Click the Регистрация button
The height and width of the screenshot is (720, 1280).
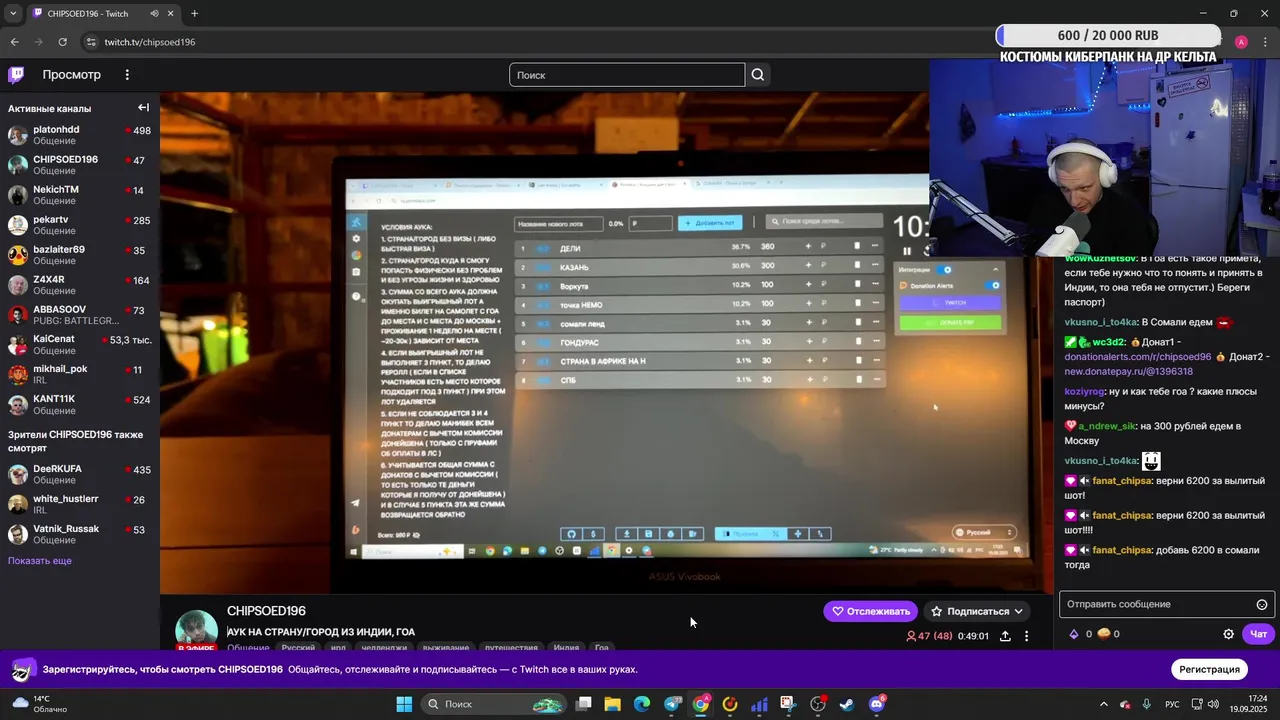(x=1209, y=669)
